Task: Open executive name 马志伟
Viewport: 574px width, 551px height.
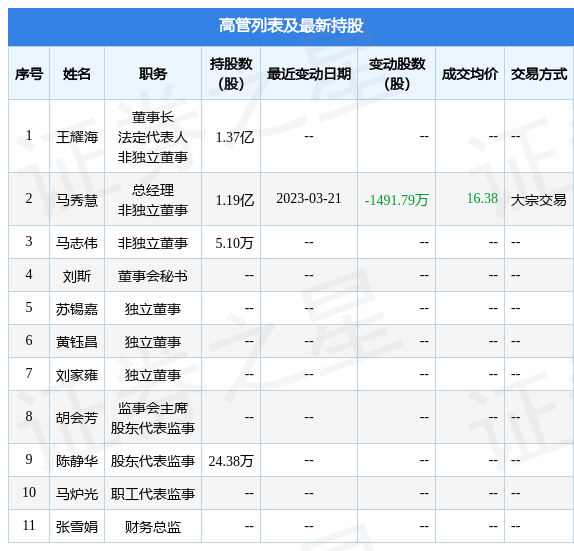Action: coord(77,243)
